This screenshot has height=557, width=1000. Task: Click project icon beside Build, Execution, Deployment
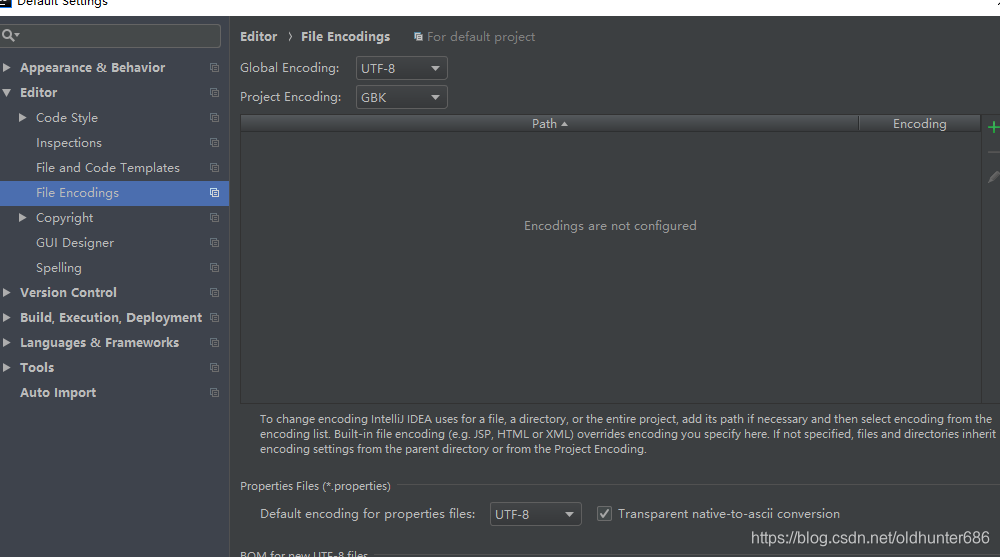[x=214, y=318]
